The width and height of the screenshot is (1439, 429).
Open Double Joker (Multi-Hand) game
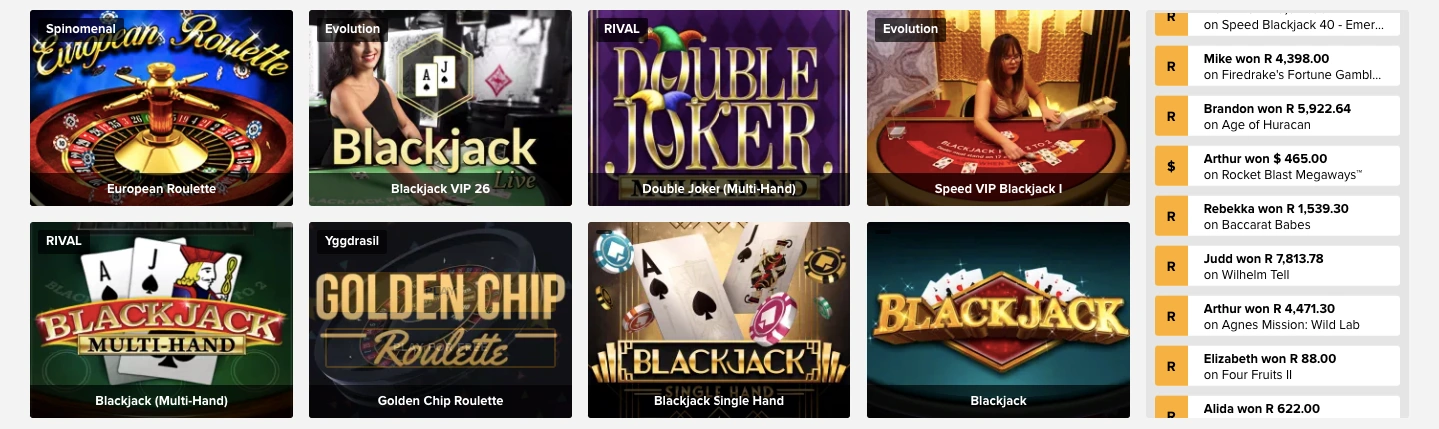[719, 108]
